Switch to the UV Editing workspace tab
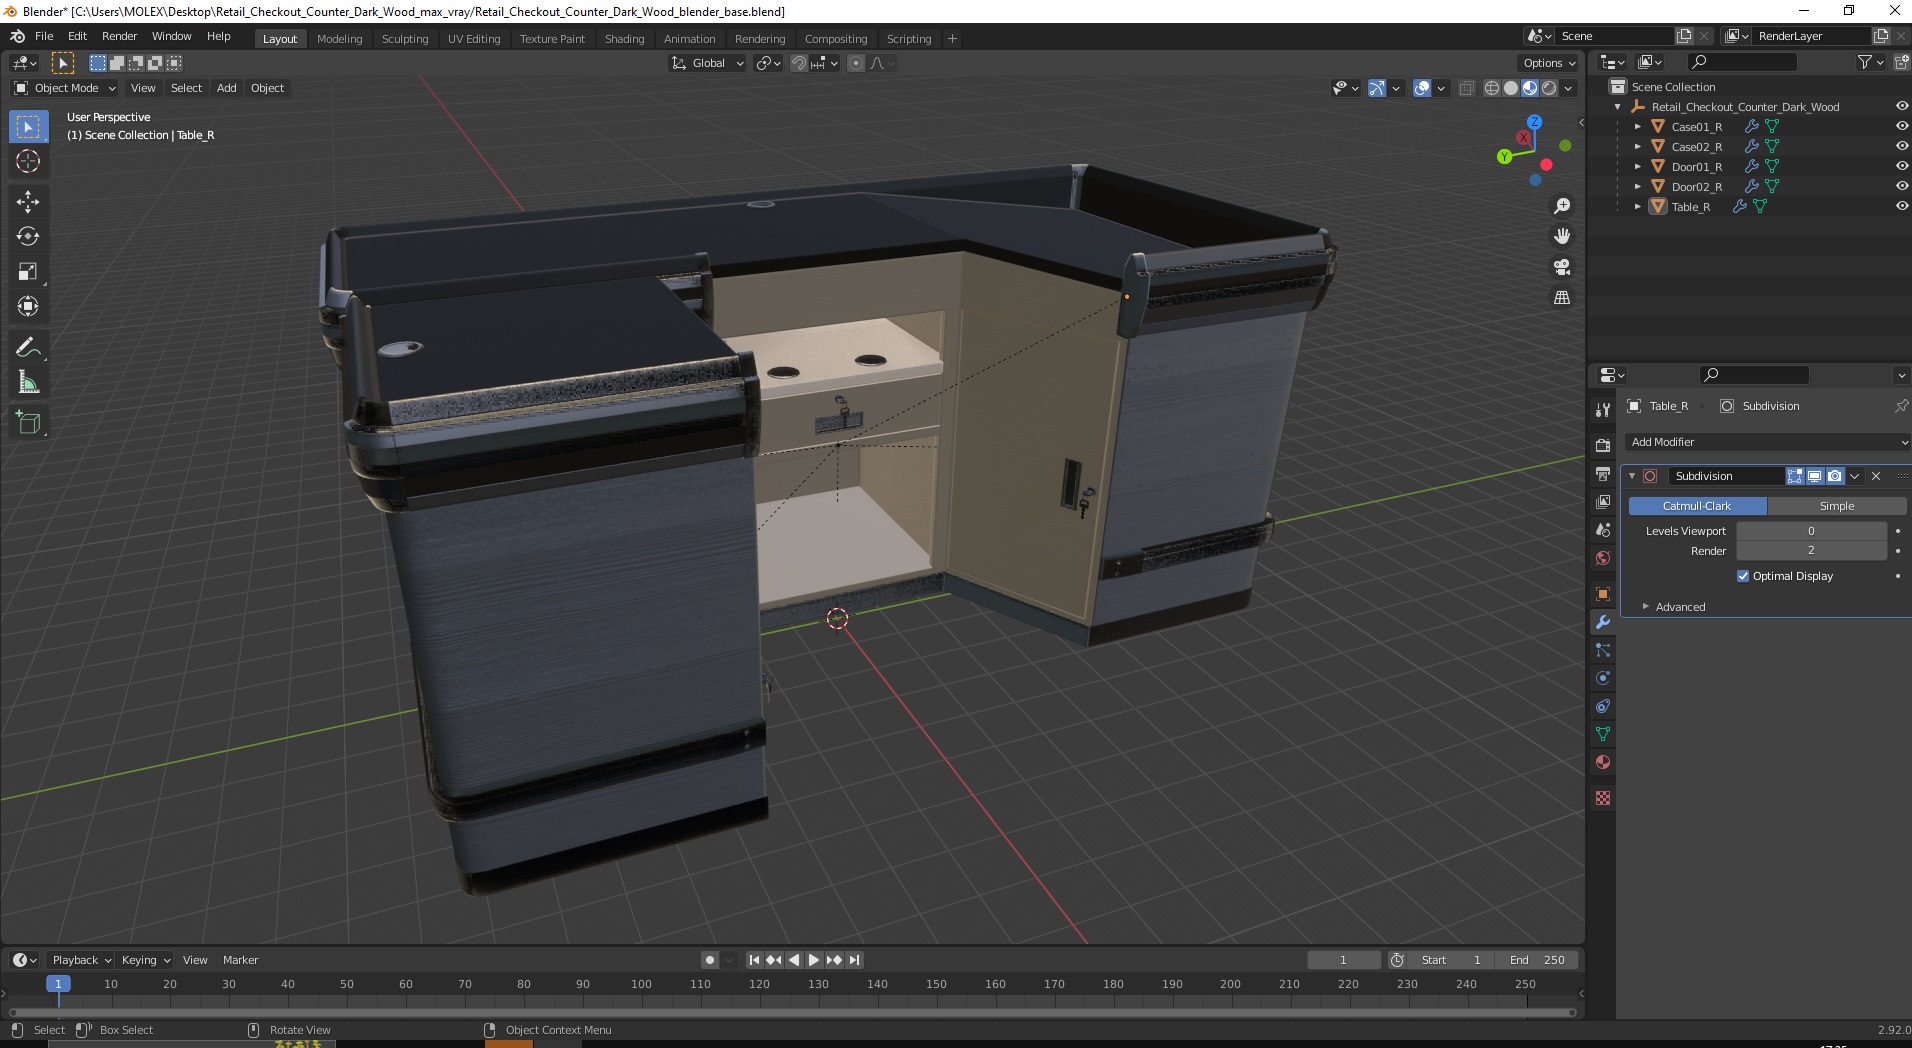The height and width of the screenshot is (1048, 1912). click(x=474, y=39)
